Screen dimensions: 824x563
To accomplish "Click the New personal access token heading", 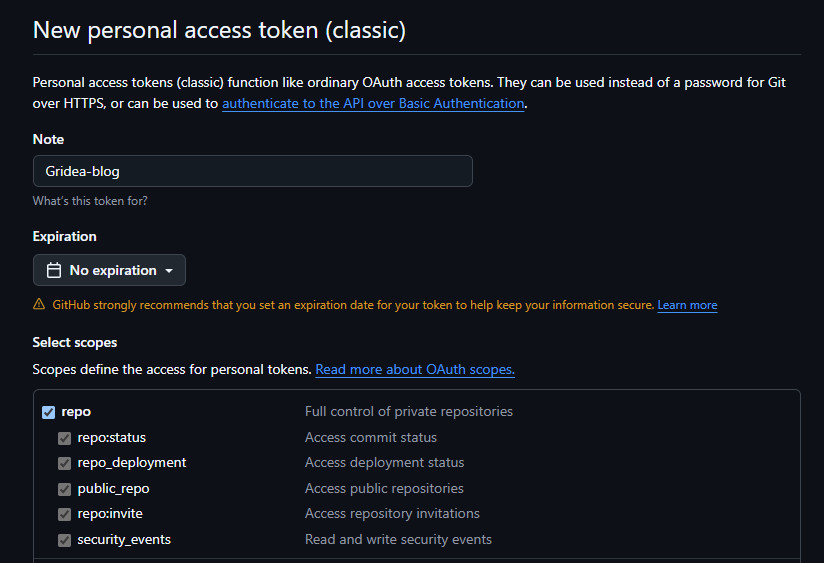I will pos(219,30).
